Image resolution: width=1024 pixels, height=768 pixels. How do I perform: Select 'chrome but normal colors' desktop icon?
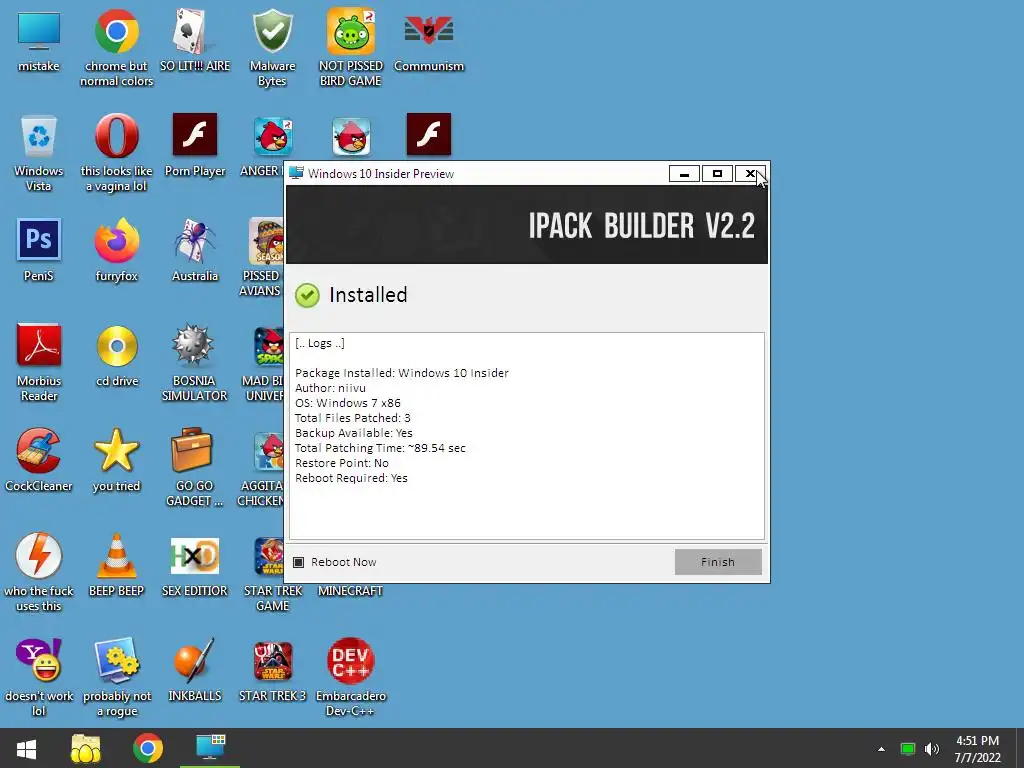click(116, 31)
